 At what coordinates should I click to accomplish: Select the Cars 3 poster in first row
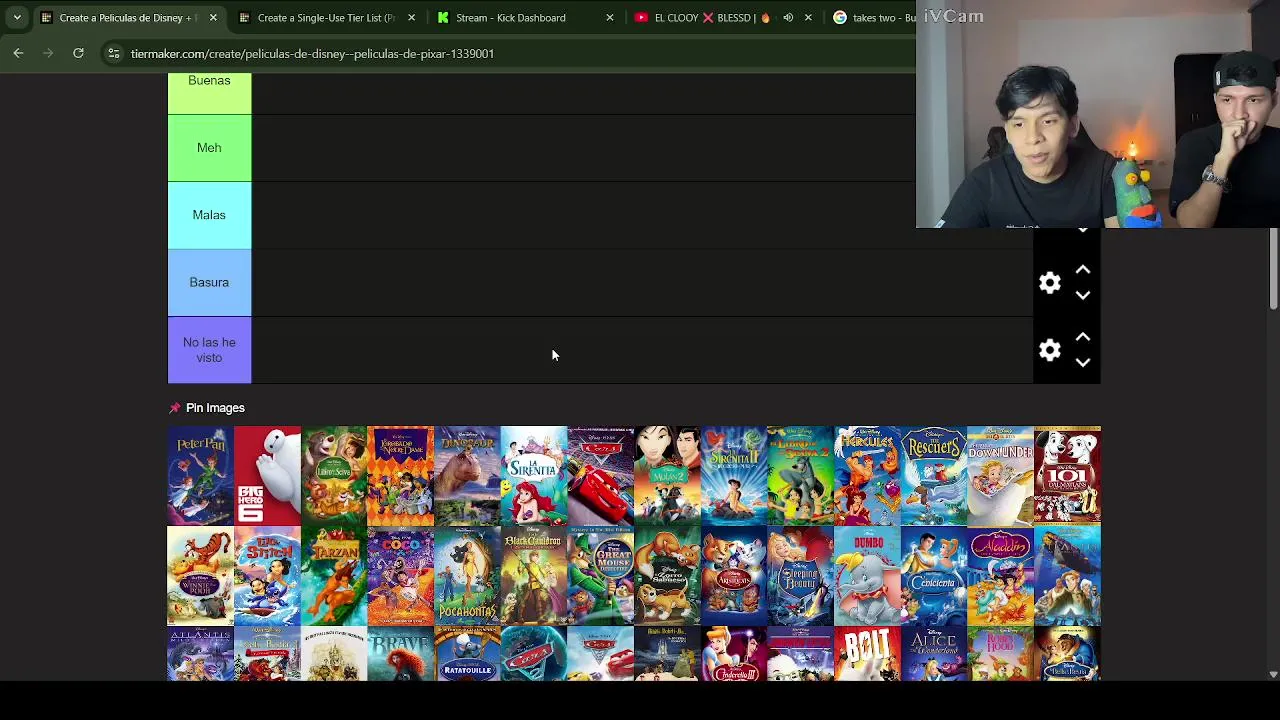click(600, 476)
